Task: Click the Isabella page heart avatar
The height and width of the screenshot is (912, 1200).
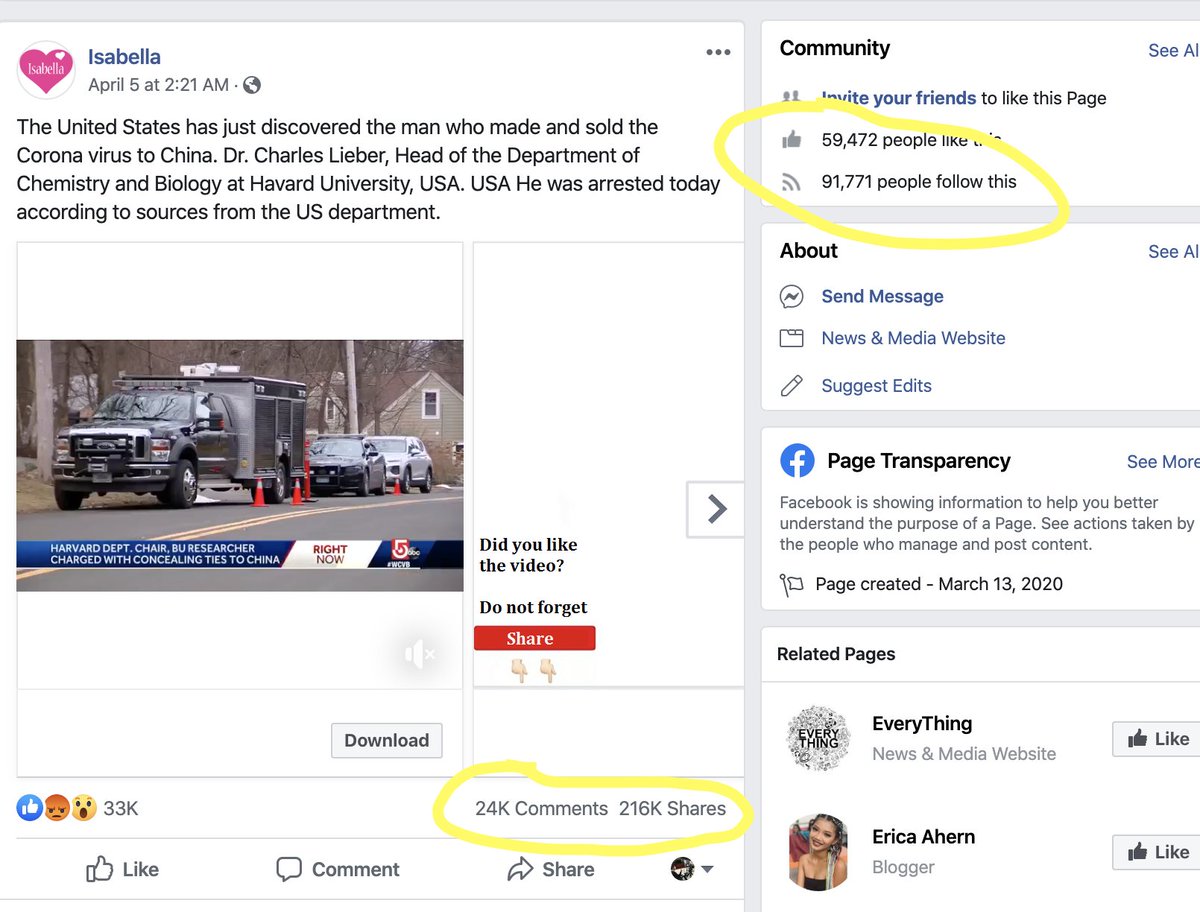Action: 46,69
